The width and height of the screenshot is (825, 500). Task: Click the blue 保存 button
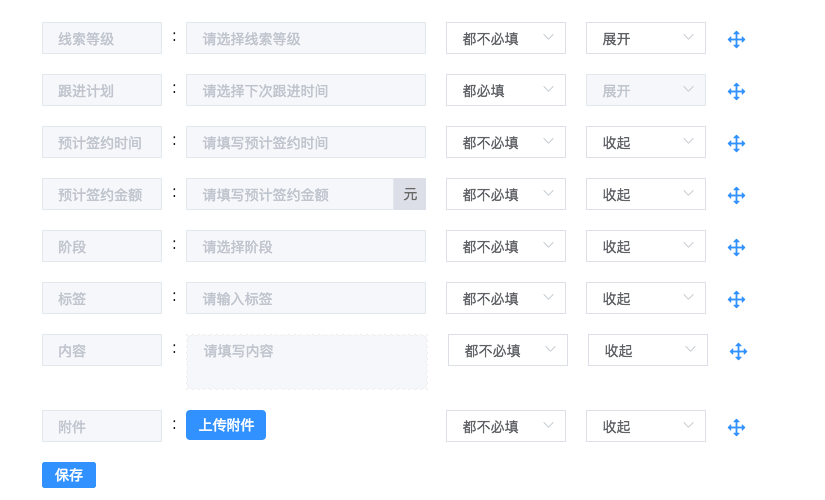(69, 475)
